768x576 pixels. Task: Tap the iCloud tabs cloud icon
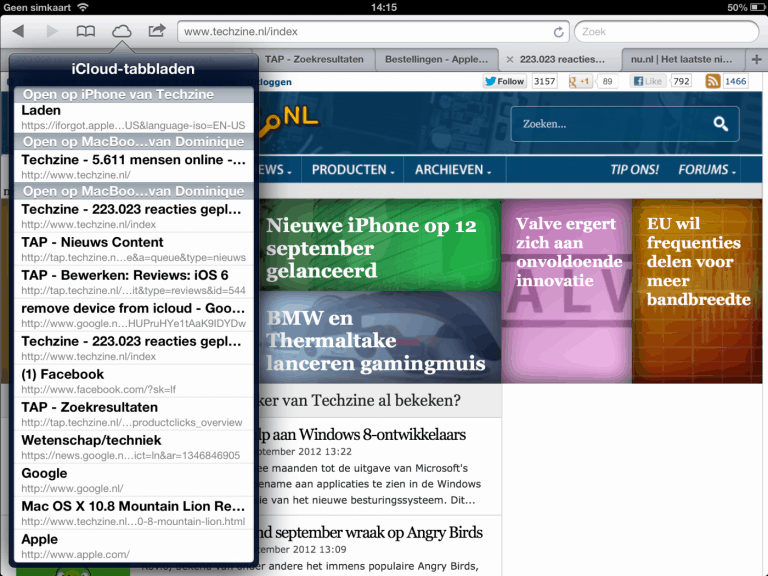click(x=121, y=31)
